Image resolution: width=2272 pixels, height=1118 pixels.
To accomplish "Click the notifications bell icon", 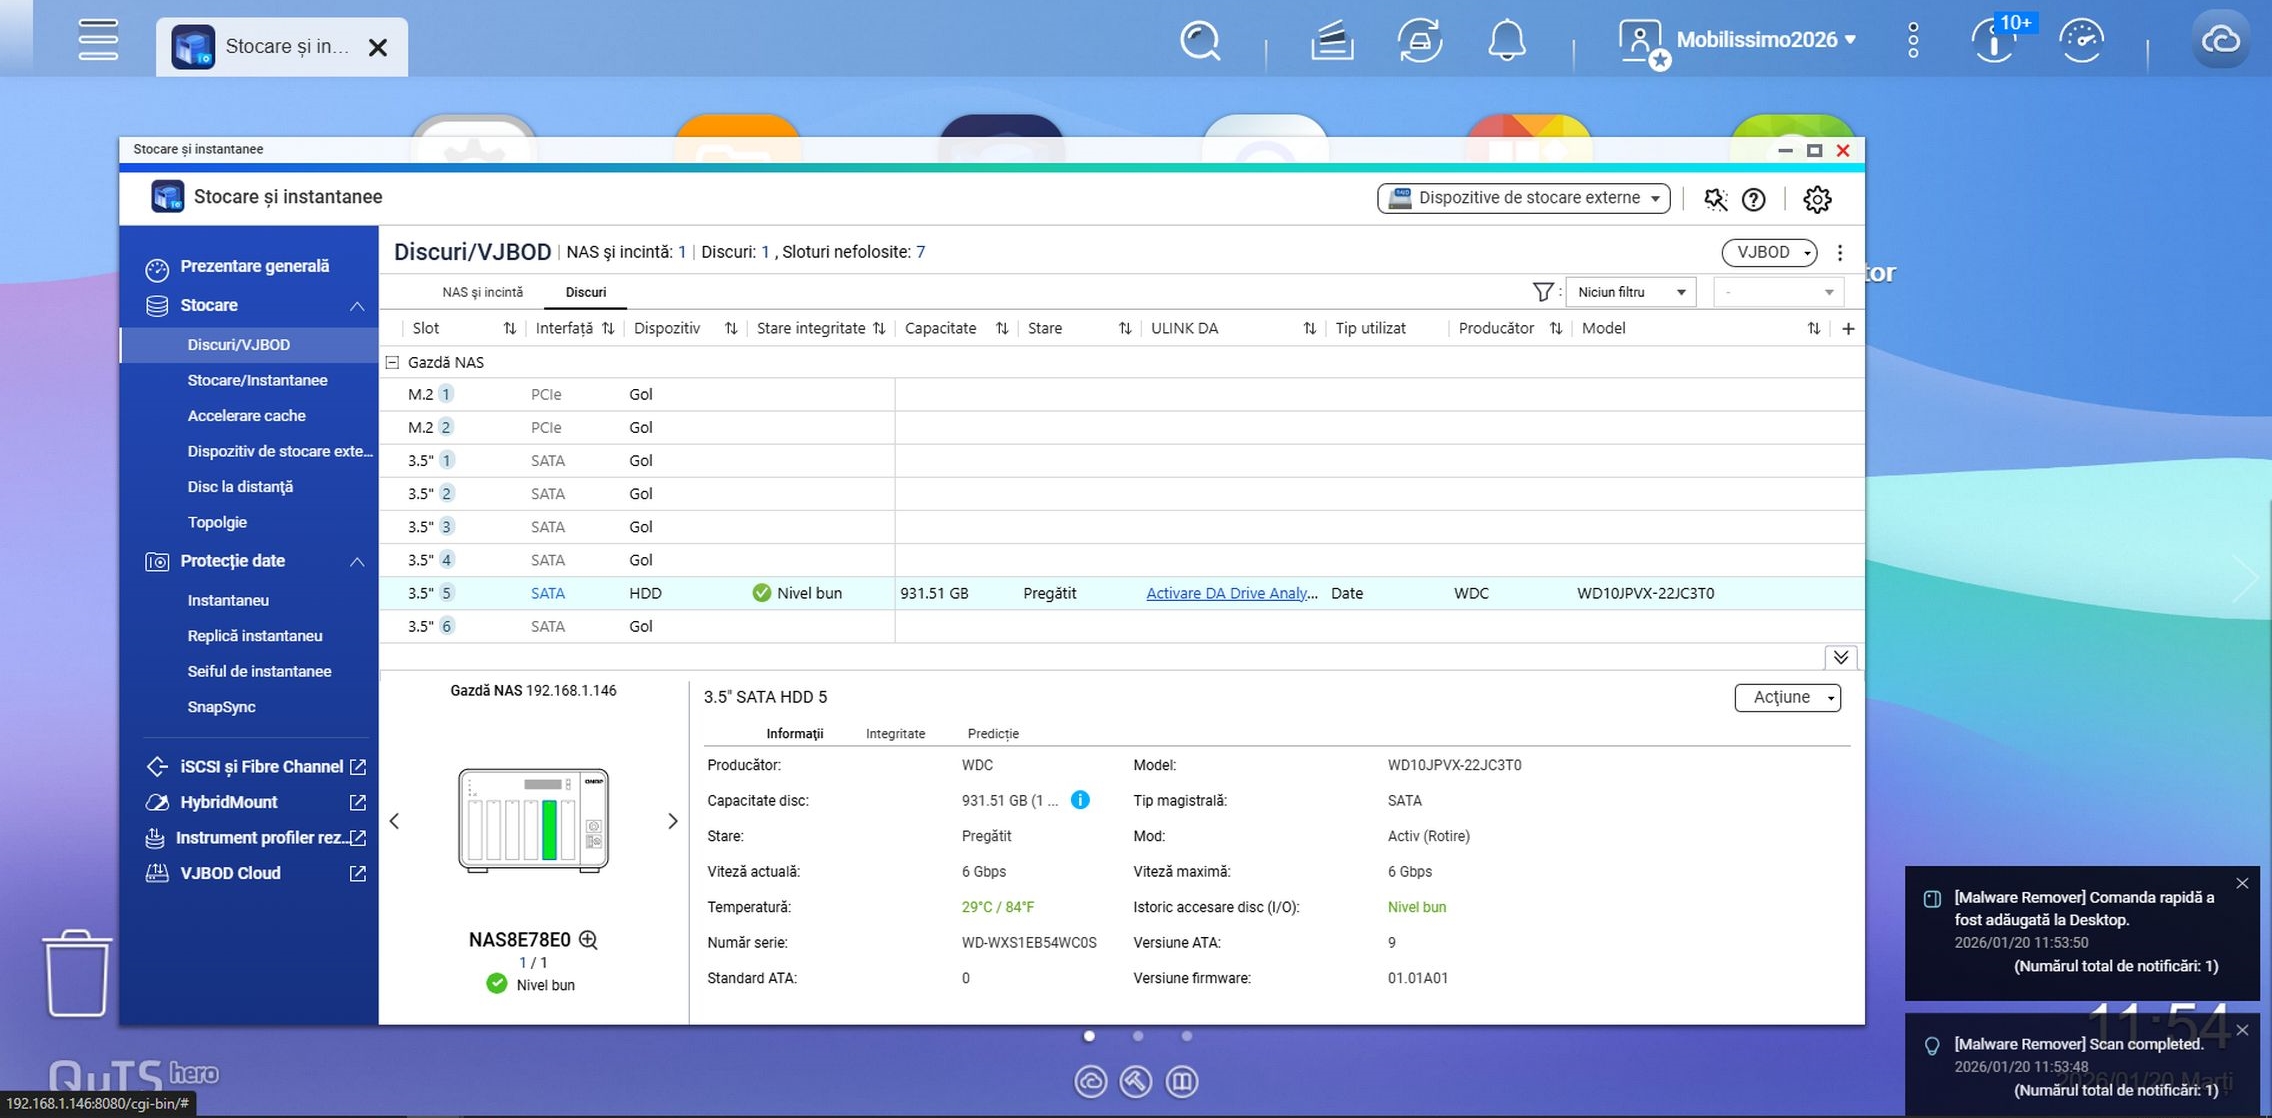I will [1506, 41].
